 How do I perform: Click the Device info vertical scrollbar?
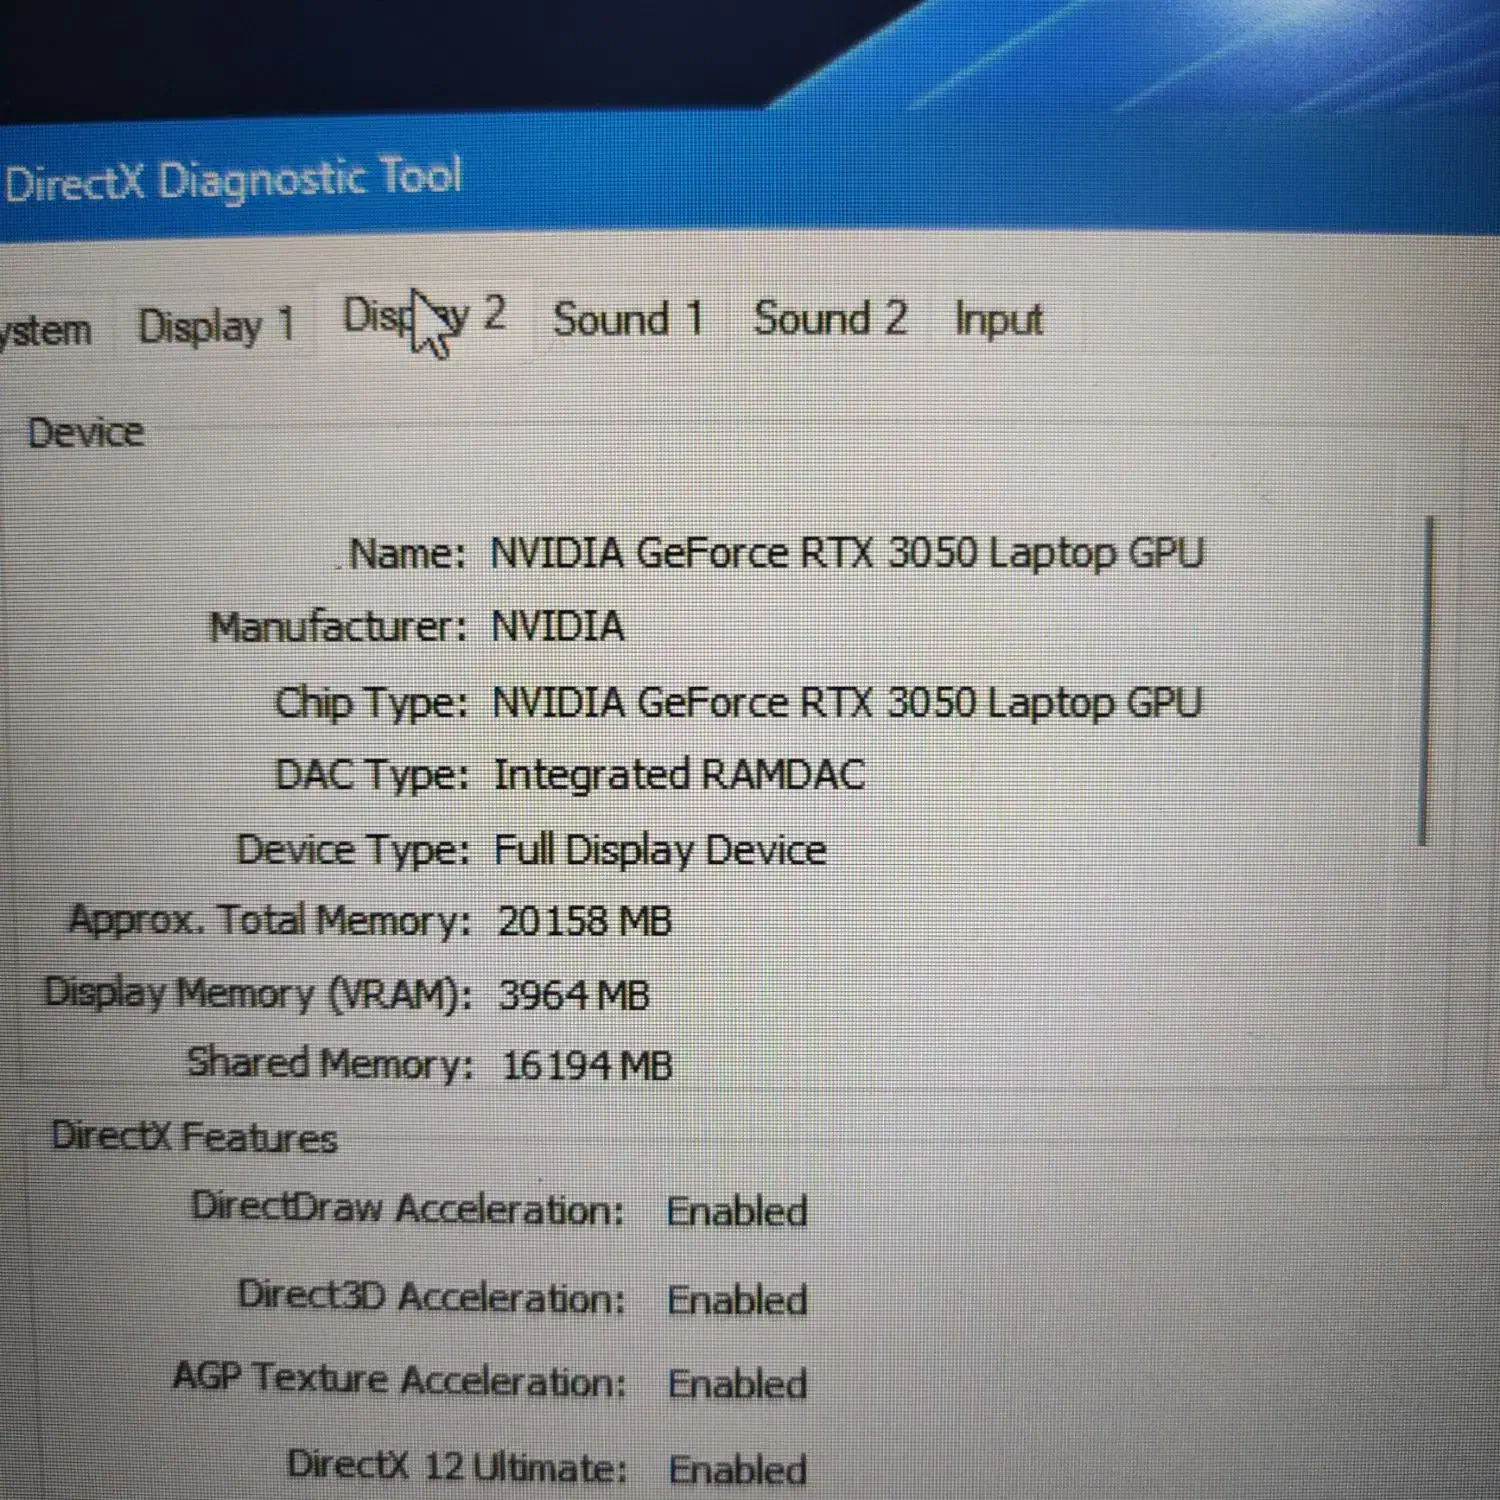click(x=1429, y=682)
